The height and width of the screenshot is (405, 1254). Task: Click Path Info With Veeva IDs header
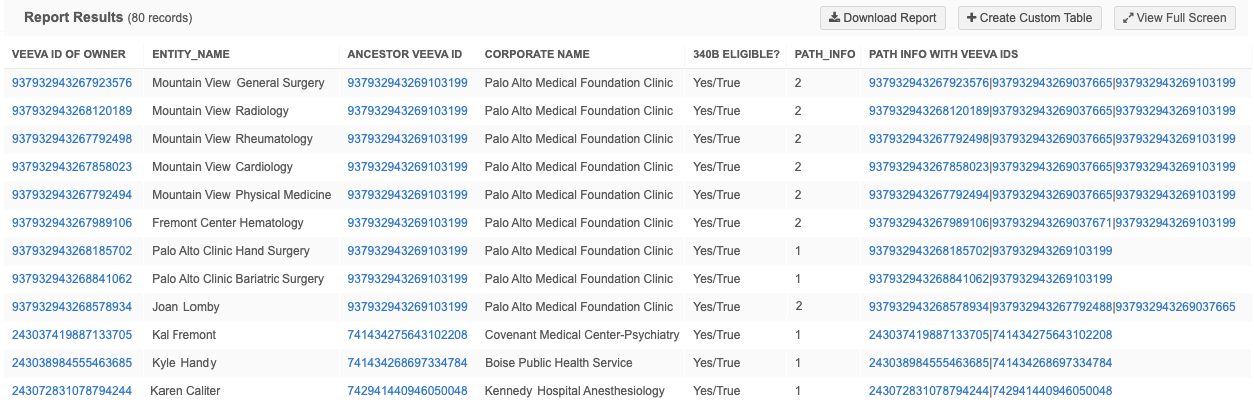coord(944,54)
